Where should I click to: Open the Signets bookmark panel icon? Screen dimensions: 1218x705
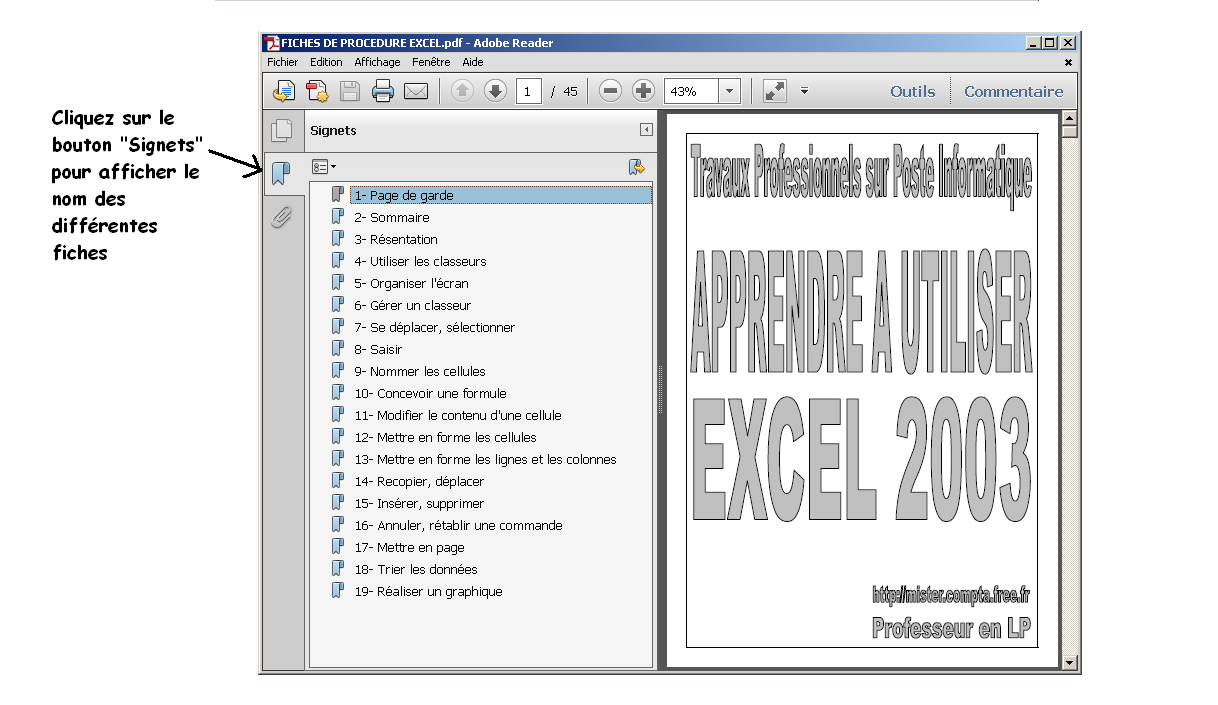tap(281, 174)
